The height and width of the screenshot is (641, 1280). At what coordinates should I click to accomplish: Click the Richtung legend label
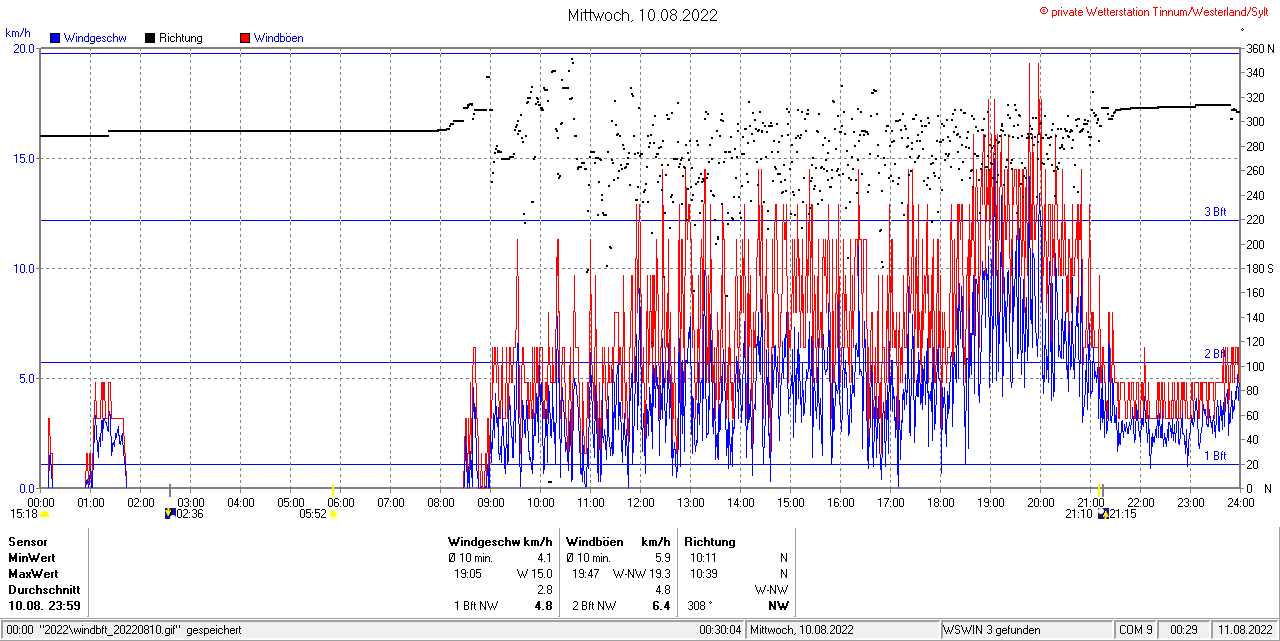181,38
